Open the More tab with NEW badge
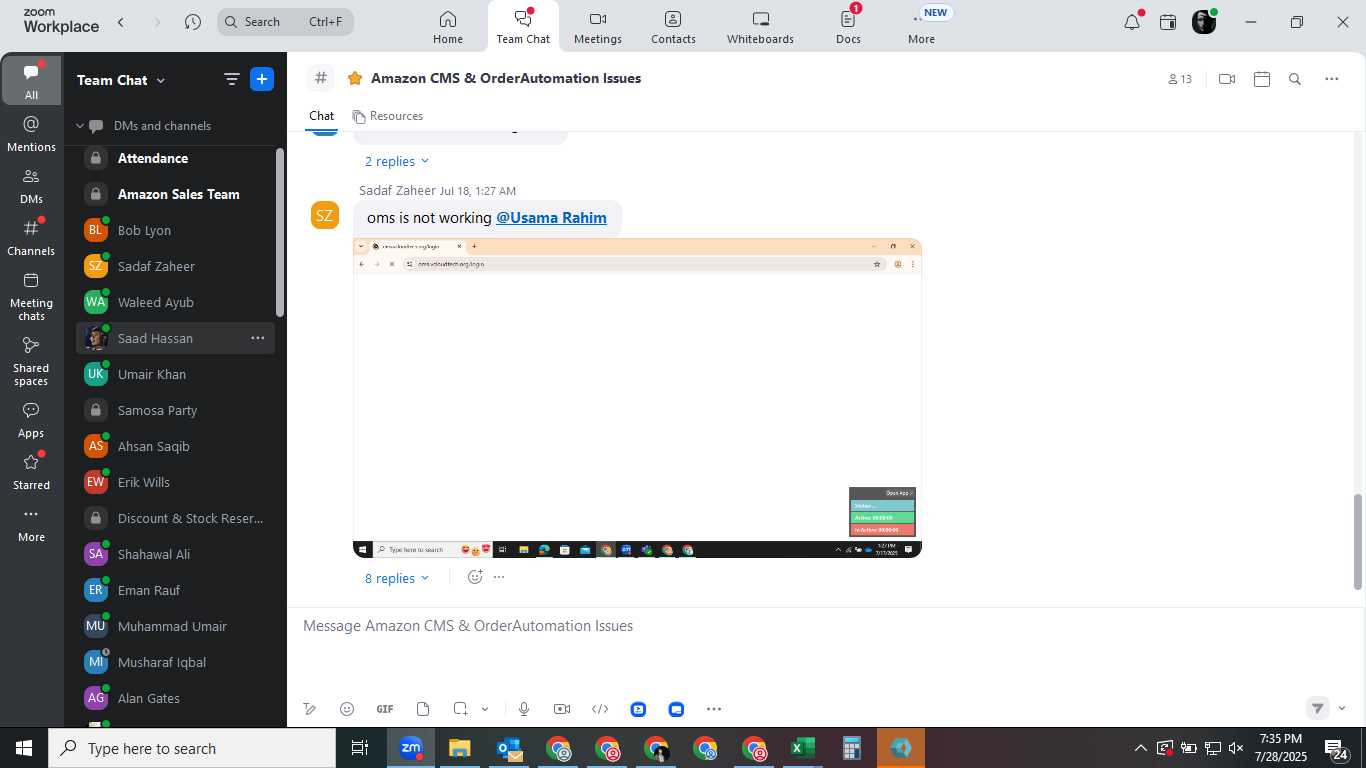Screen dimensions: 1366x768 (922, 27)
